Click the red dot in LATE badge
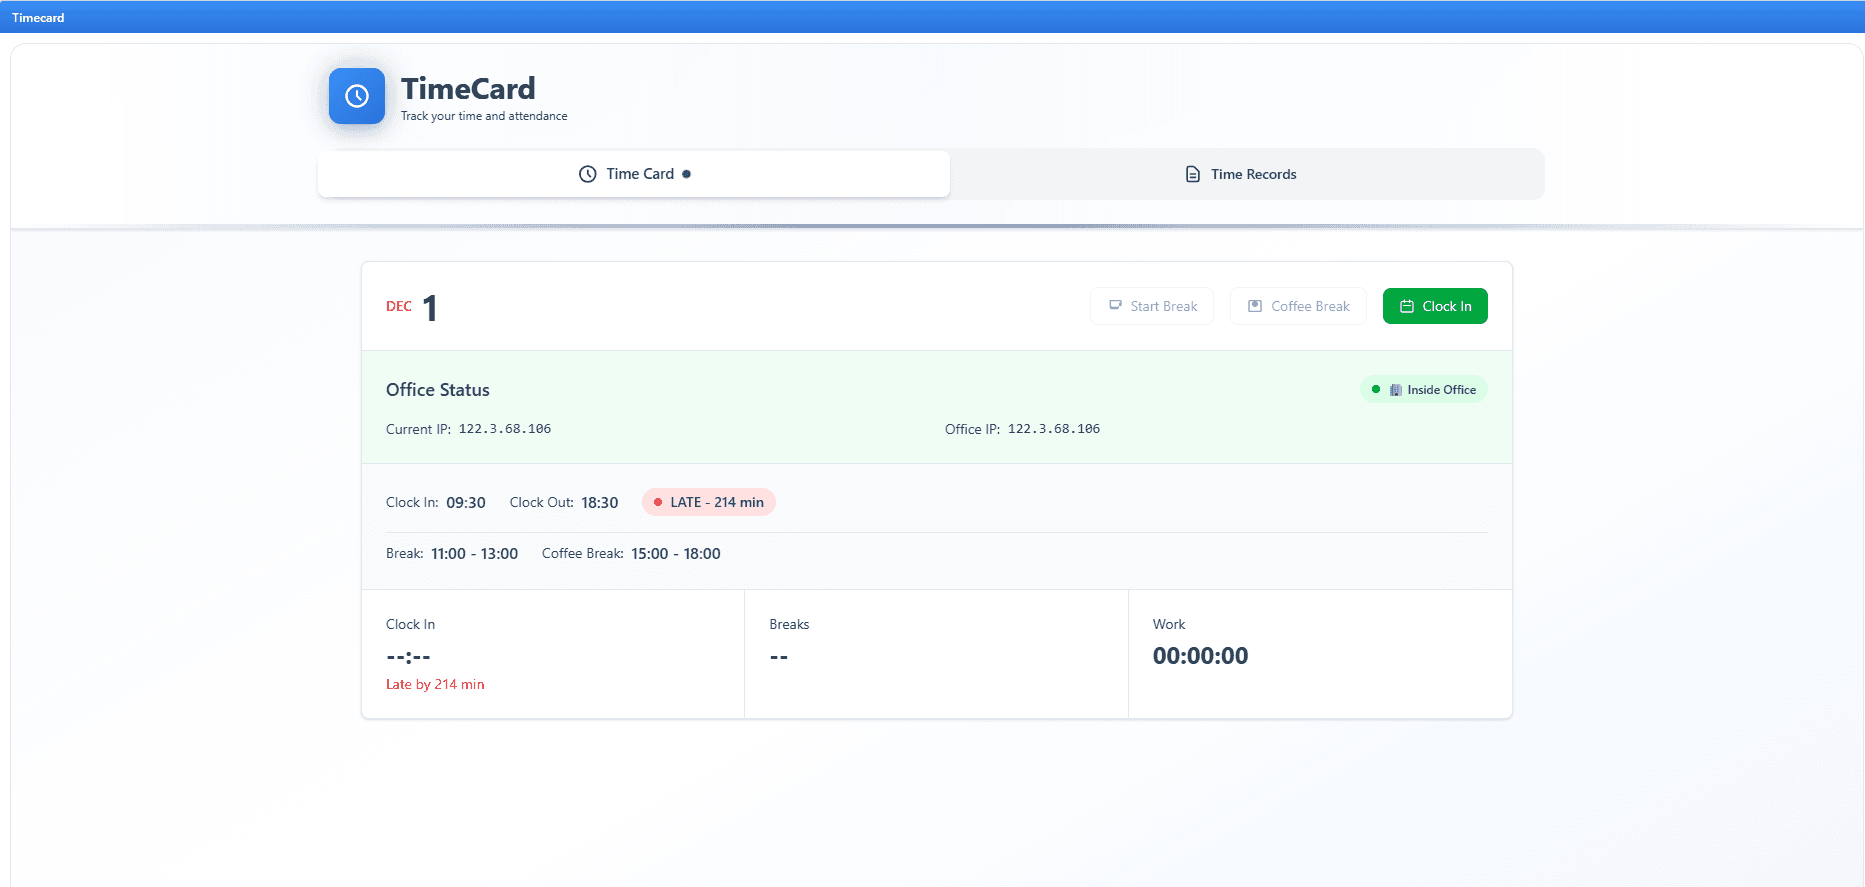Viewport: 1865px width, 887px height. [x=658, y=502]
